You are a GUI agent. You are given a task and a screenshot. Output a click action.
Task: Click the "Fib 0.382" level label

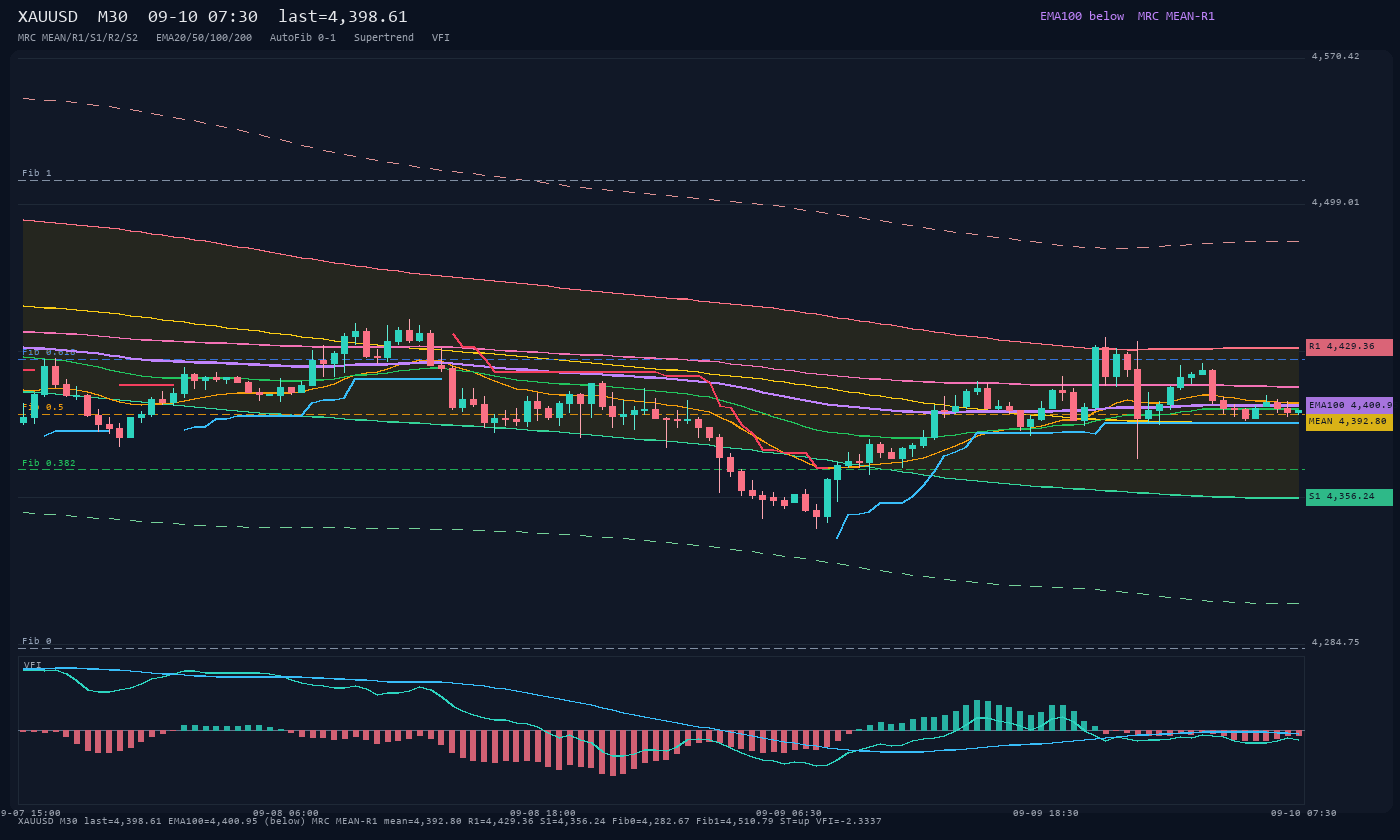click(49, 463)
